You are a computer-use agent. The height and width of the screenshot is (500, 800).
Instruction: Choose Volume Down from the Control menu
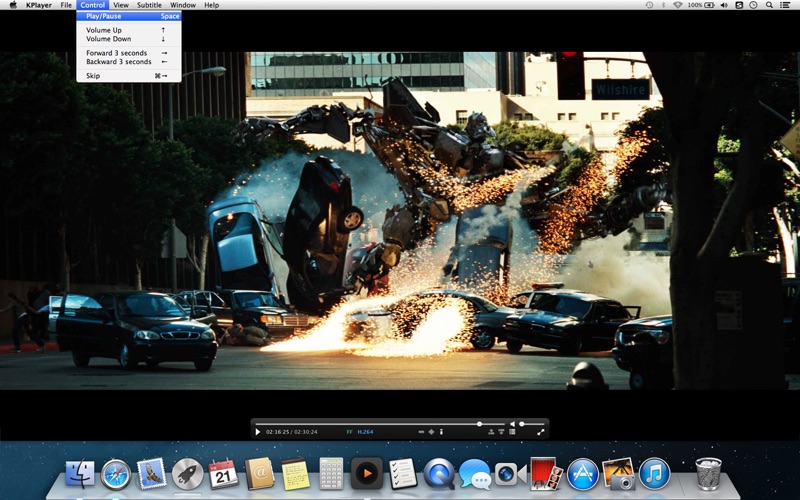(x=129, y=39)
